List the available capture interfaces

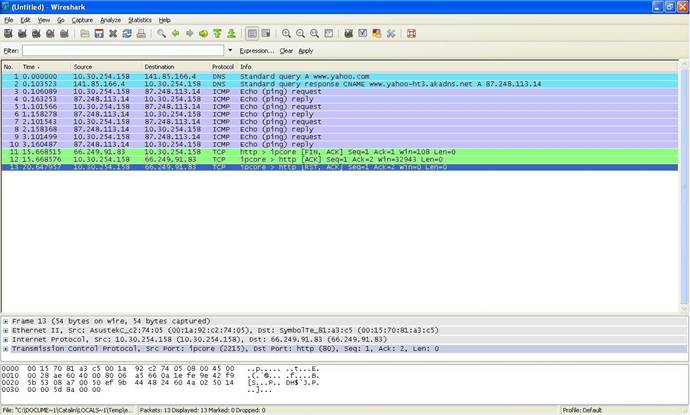coord(8,33)
